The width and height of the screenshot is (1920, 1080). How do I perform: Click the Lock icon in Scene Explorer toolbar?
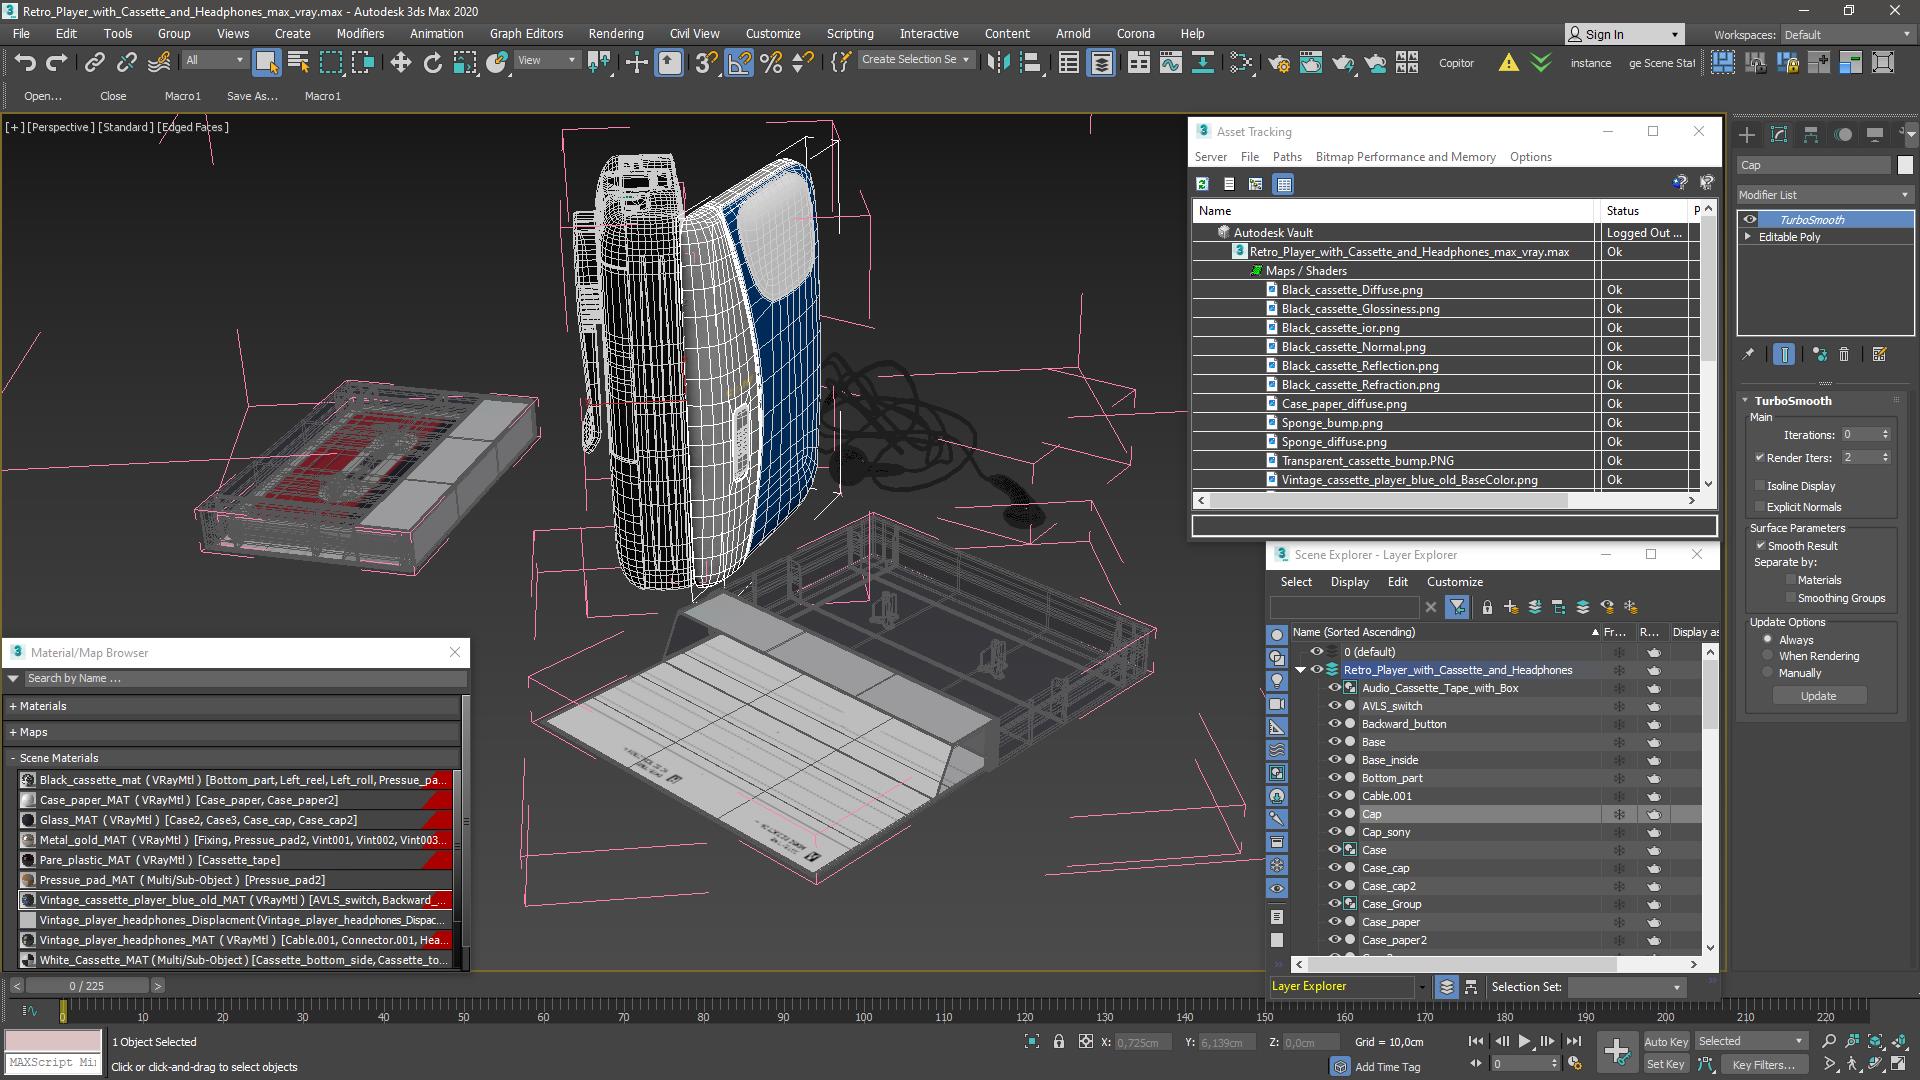[x=1487, y=607]
